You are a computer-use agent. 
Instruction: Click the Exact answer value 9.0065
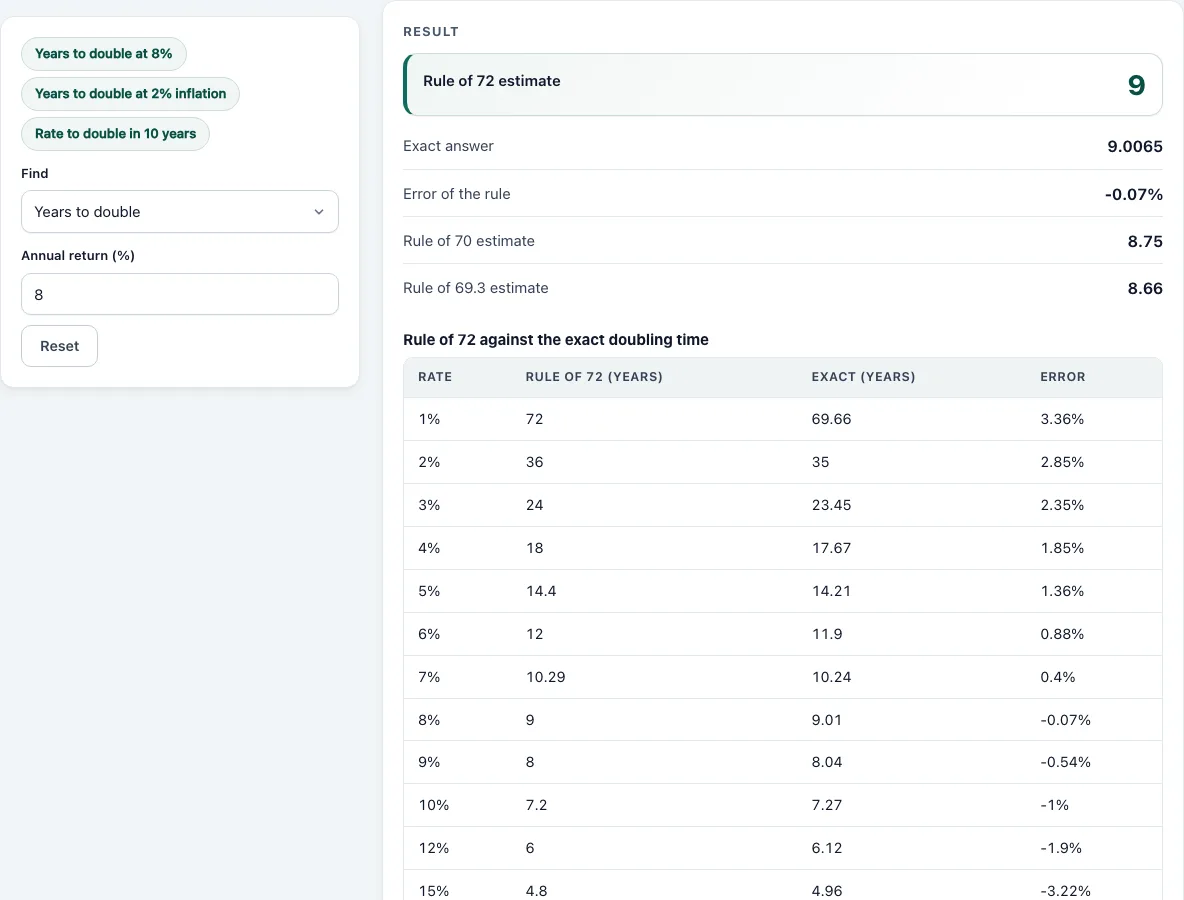coord(1134,146)
